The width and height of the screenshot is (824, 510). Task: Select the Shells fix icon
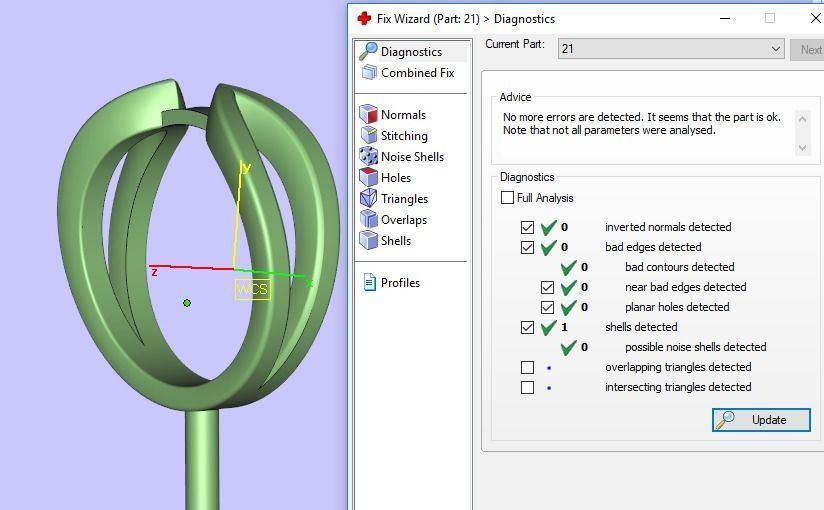368,240
